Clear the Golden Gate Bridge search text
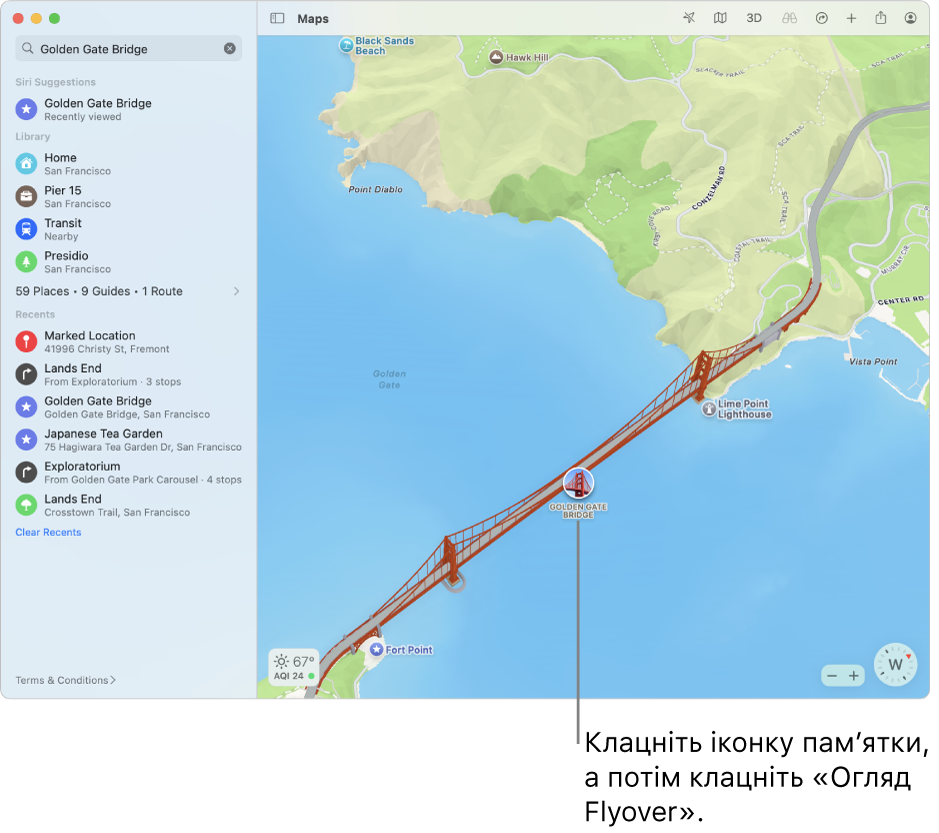The width and height of the screenshot is (939, 833). pyautogui.click(x=229, y=49)
